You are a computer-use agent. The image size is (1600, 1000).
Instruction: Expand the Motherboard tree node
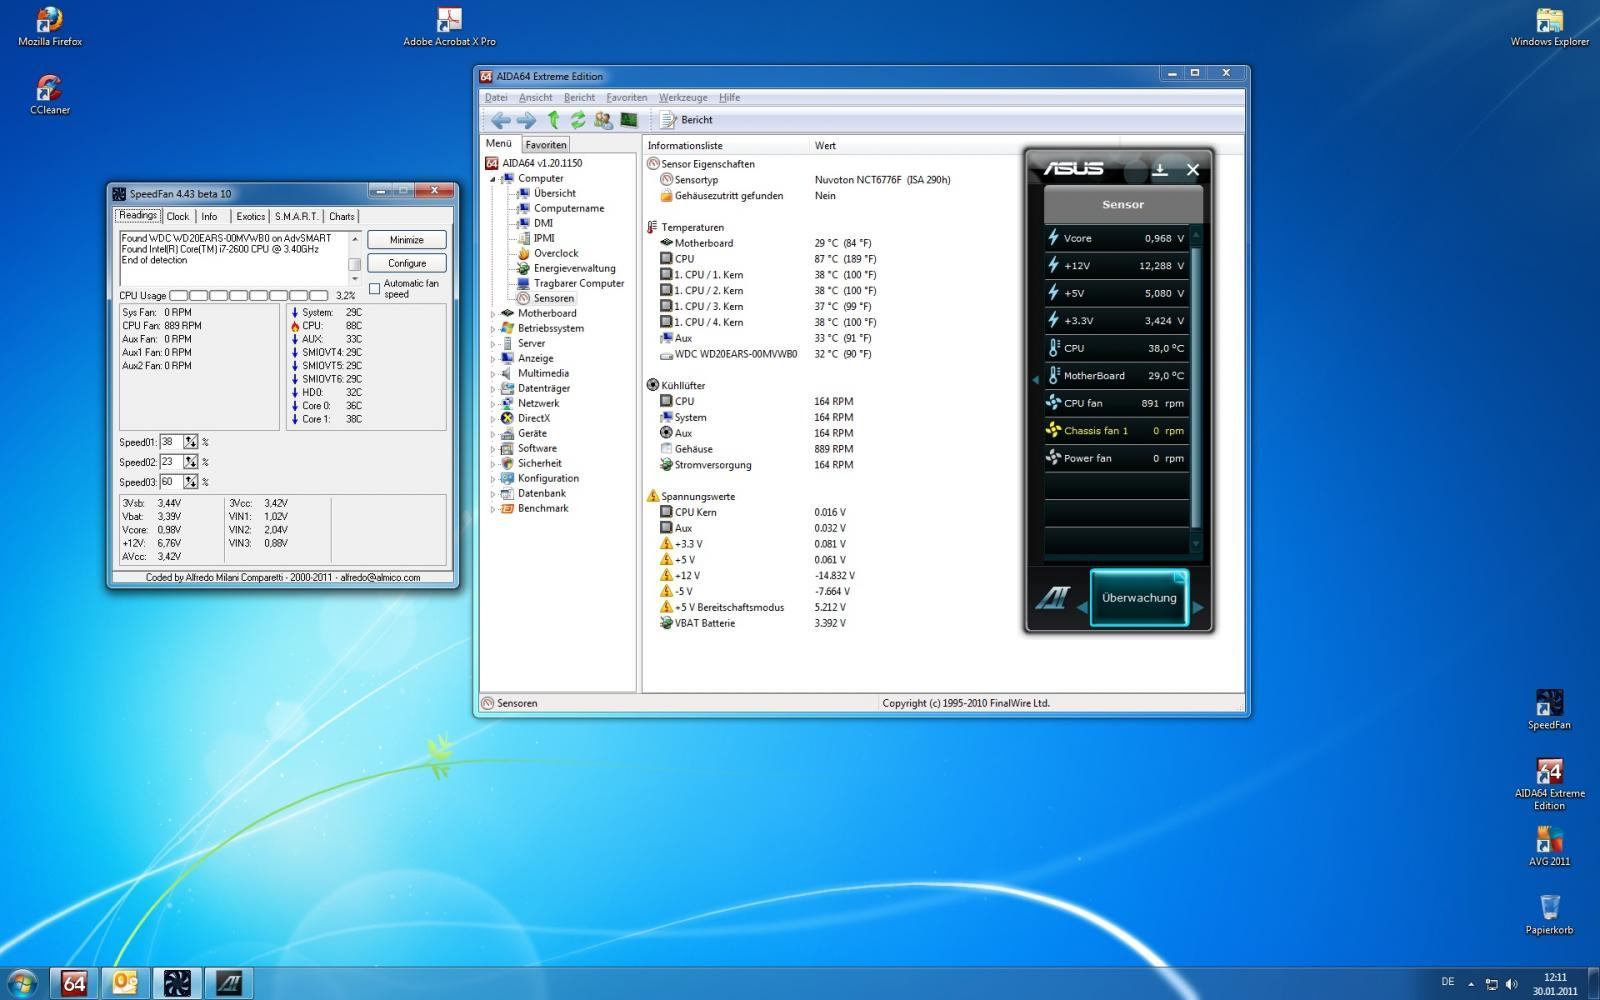click(493, 314)
